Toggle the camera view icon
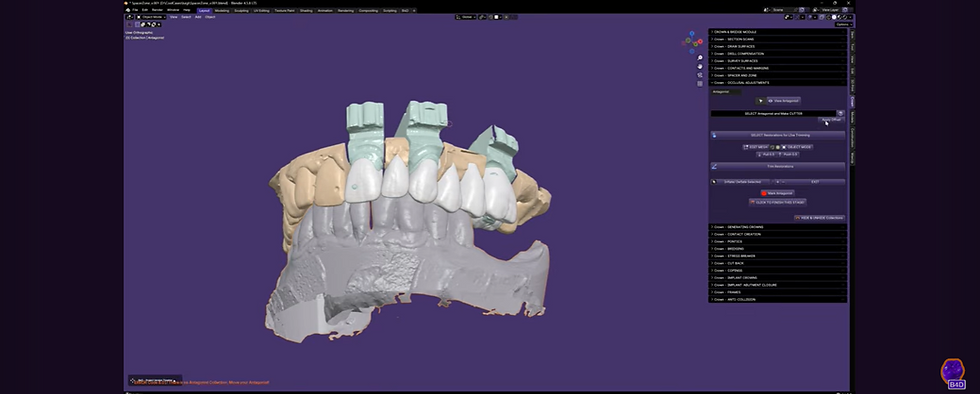Viewport: 980px width, 394px height. tap(700, 75)
